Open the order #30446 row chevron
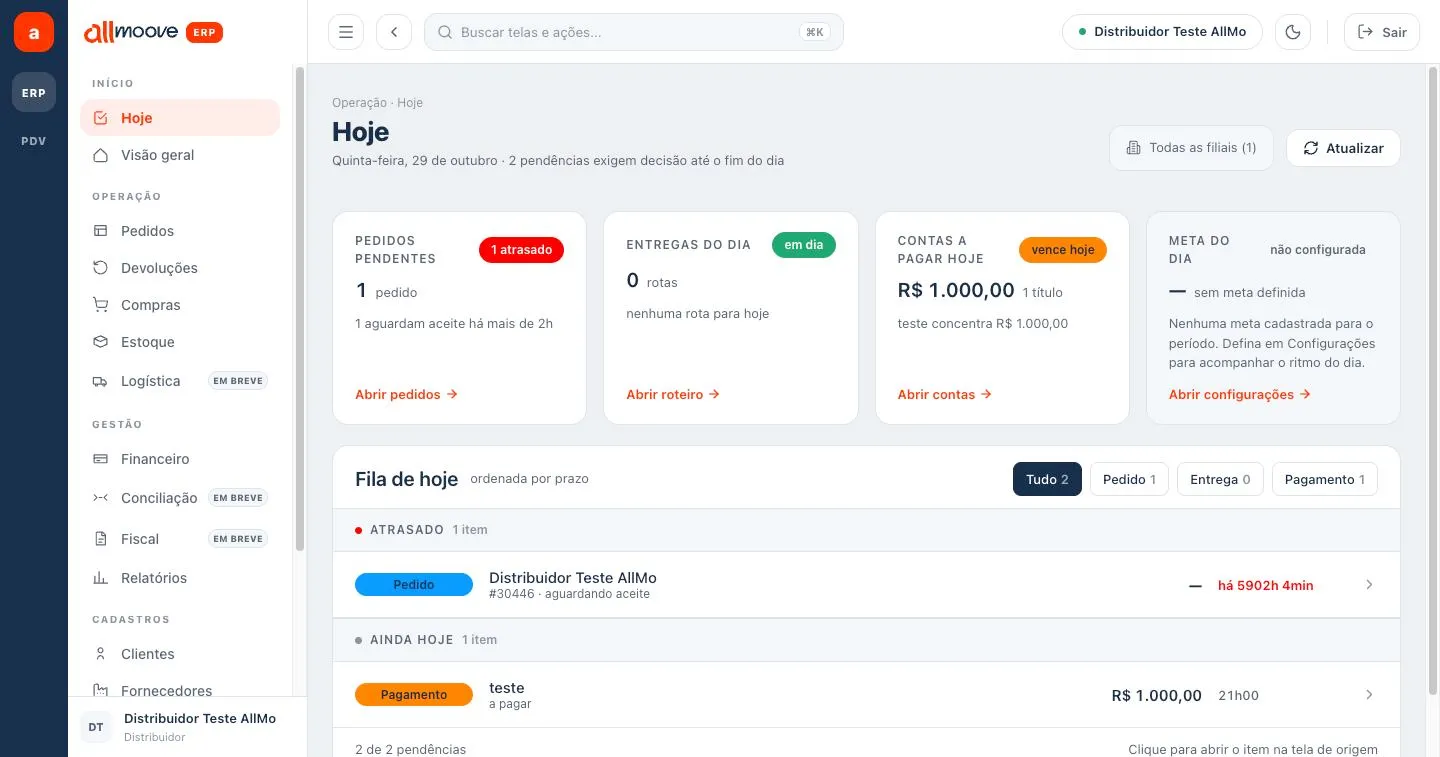 [x=1370, y=585]
